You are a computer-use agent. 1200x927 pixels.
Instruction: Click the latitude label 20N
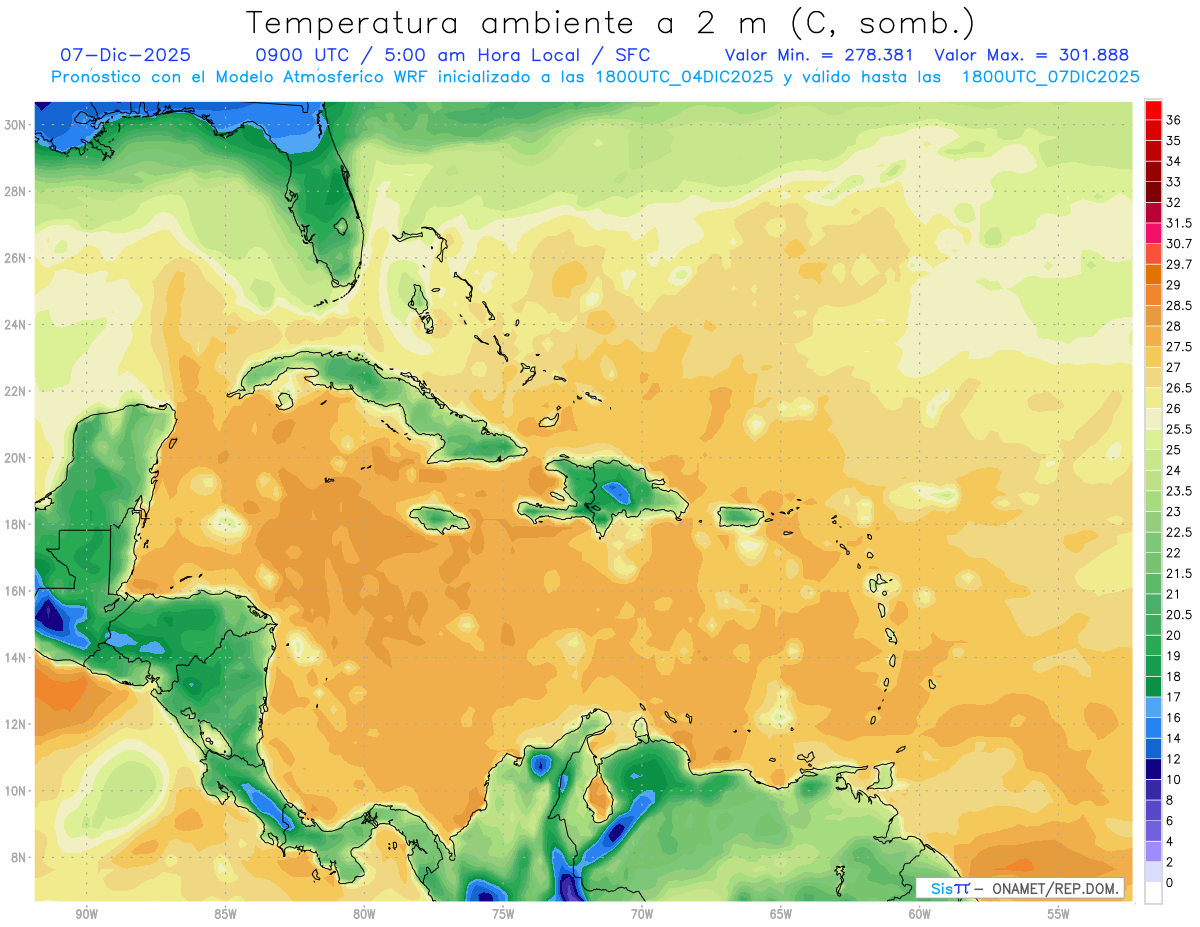click(x=17, y=458)
